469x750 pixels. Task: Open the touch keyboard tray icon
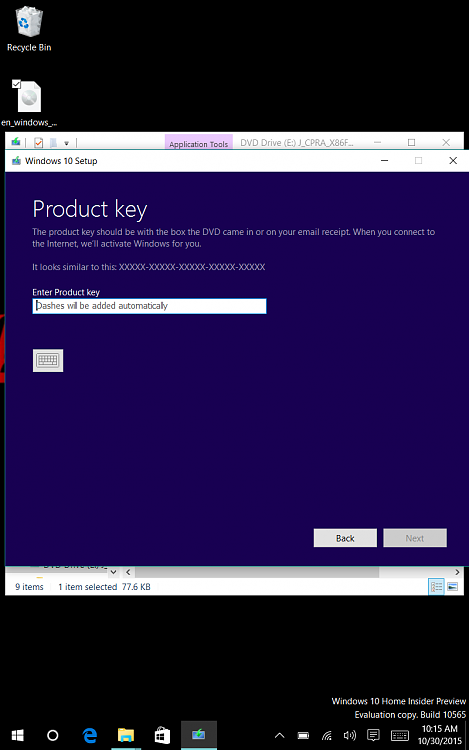coord(400,735)
